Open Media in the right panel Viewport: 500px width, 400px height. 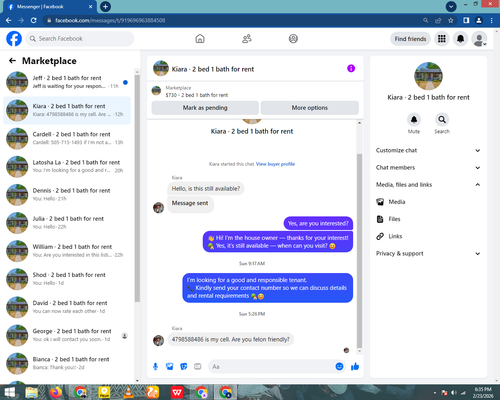coord(428,202)
